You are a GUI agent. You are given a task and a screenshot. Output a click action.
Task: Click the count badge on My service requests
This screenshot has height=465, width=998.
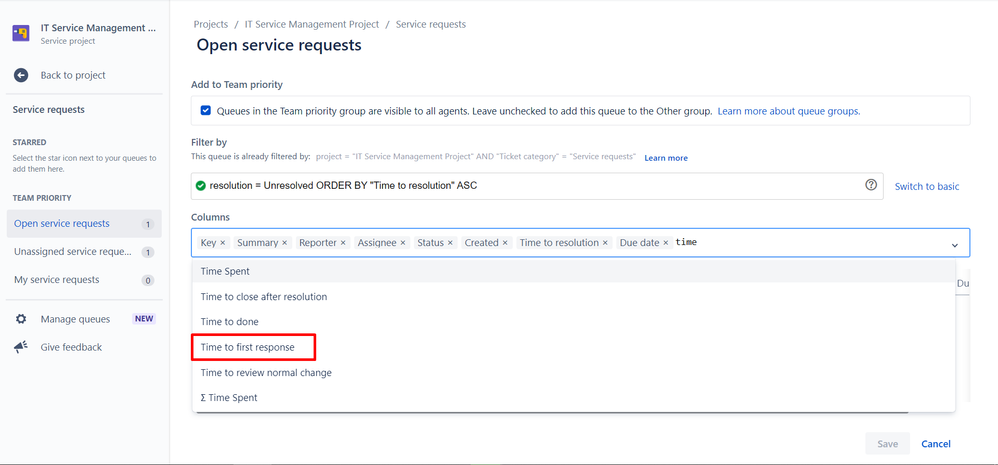(x=148, y=281)
